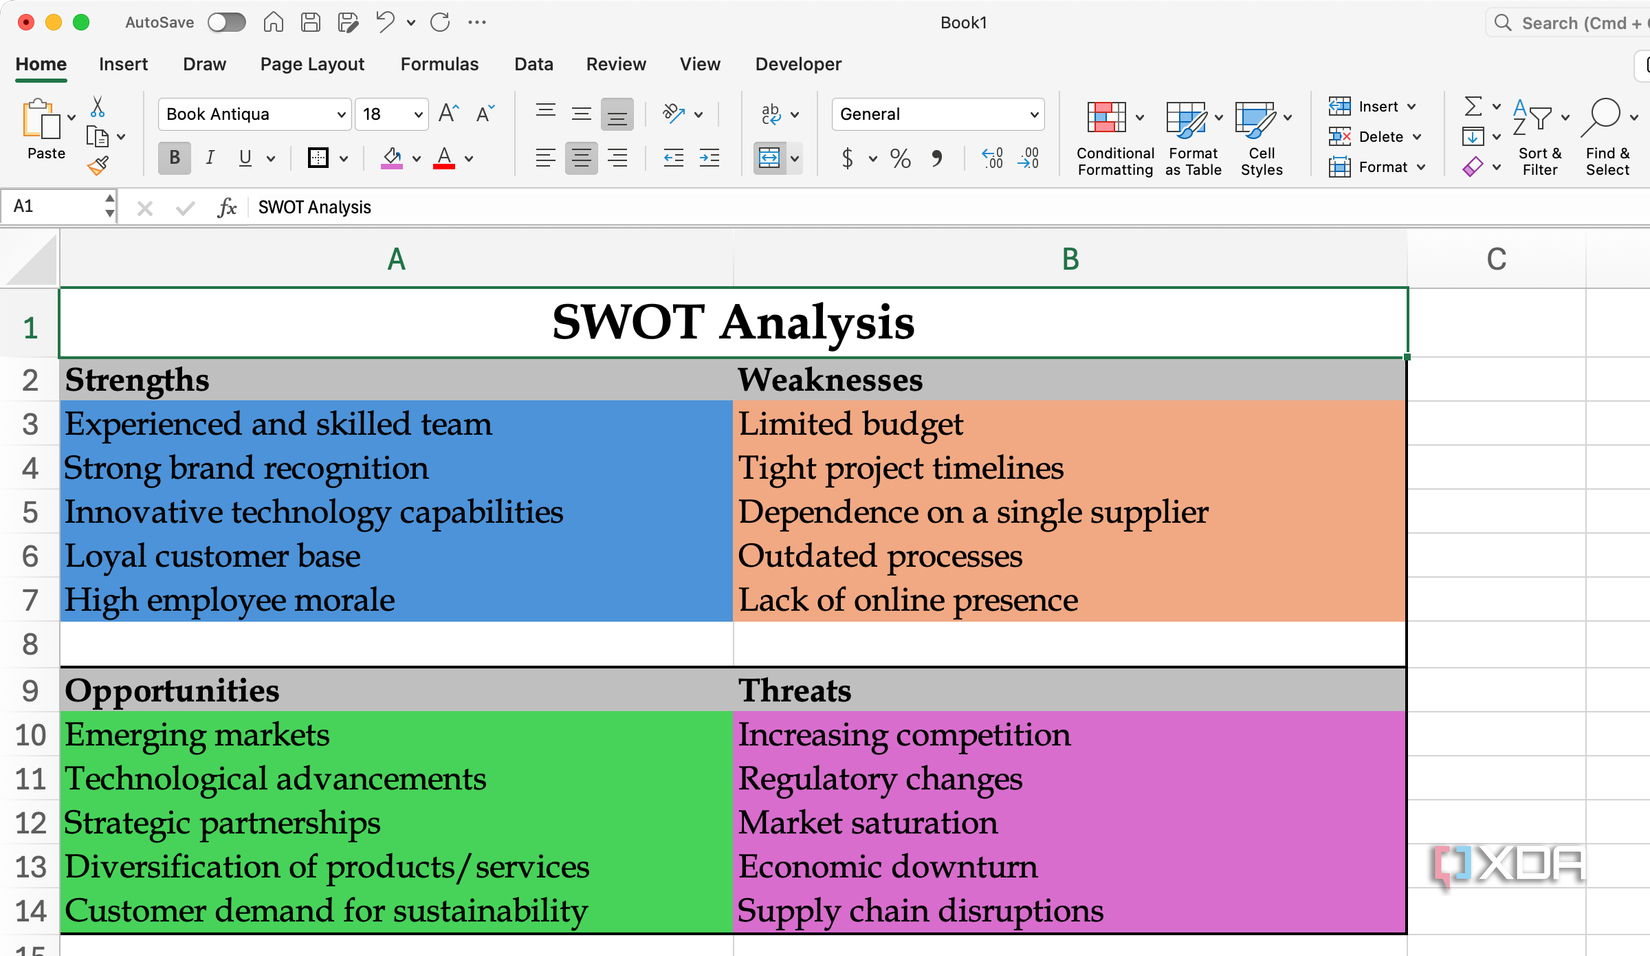
Task: Apply Percent Style format
Action: click(x=900, y=158)
